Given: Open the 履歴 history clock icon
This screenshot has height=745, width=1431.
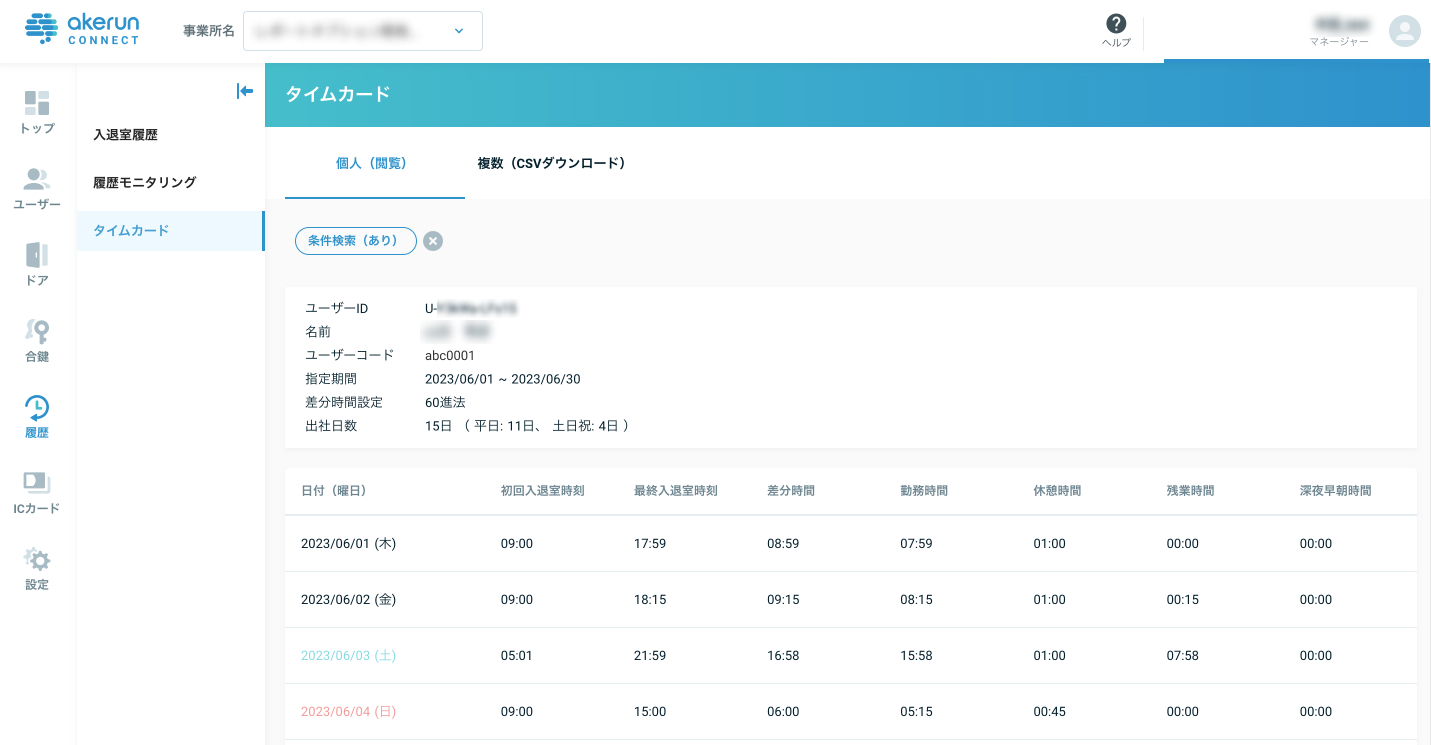Looking at the screenshot, I should pyautogui.click(x=37, y=407).
